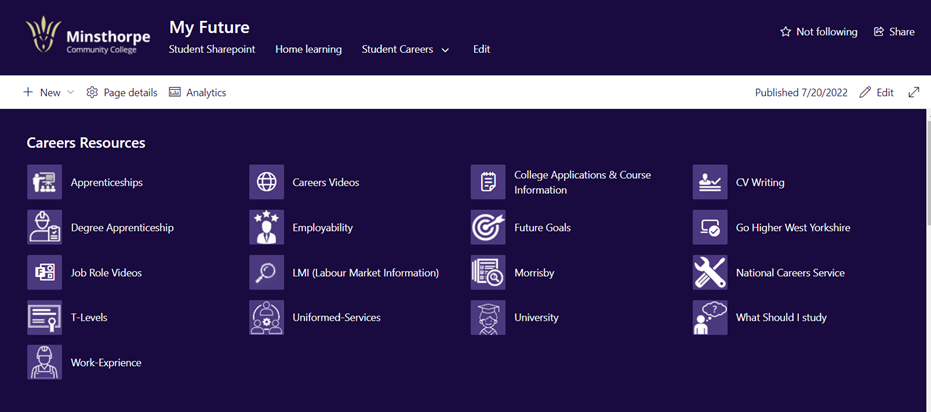
Task: Open the Work-Exprience link text
Action: 106,362
